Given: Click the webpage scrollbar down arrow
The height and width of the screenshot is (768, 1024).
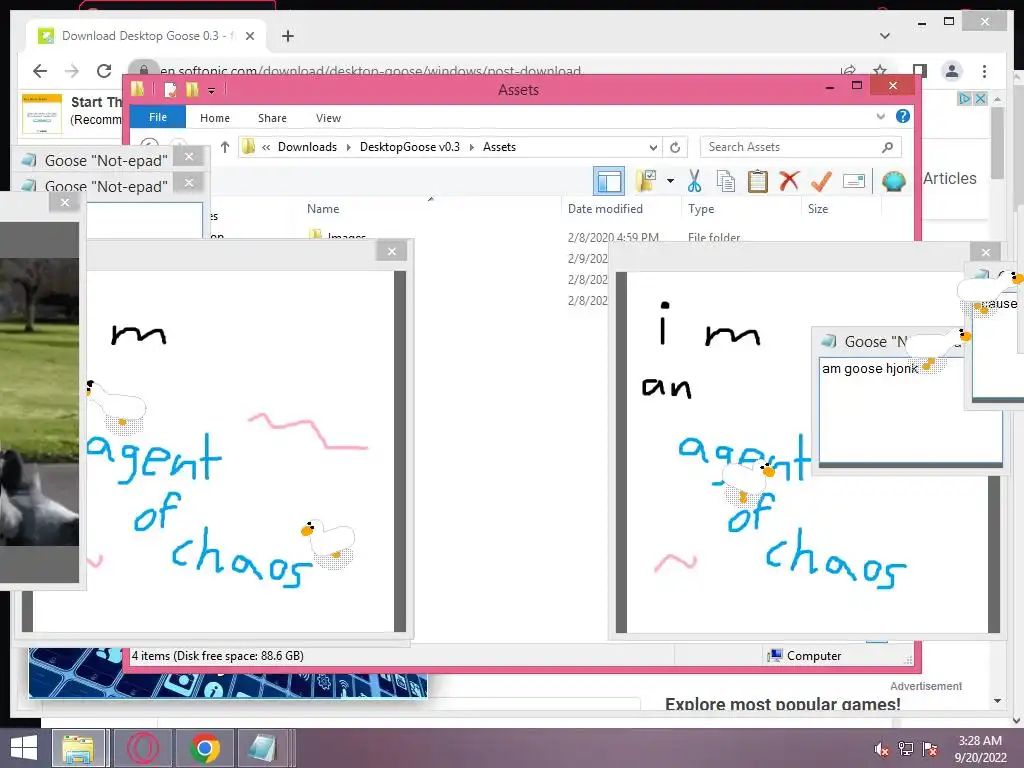Looking at the screenshot, I should 997,701.
